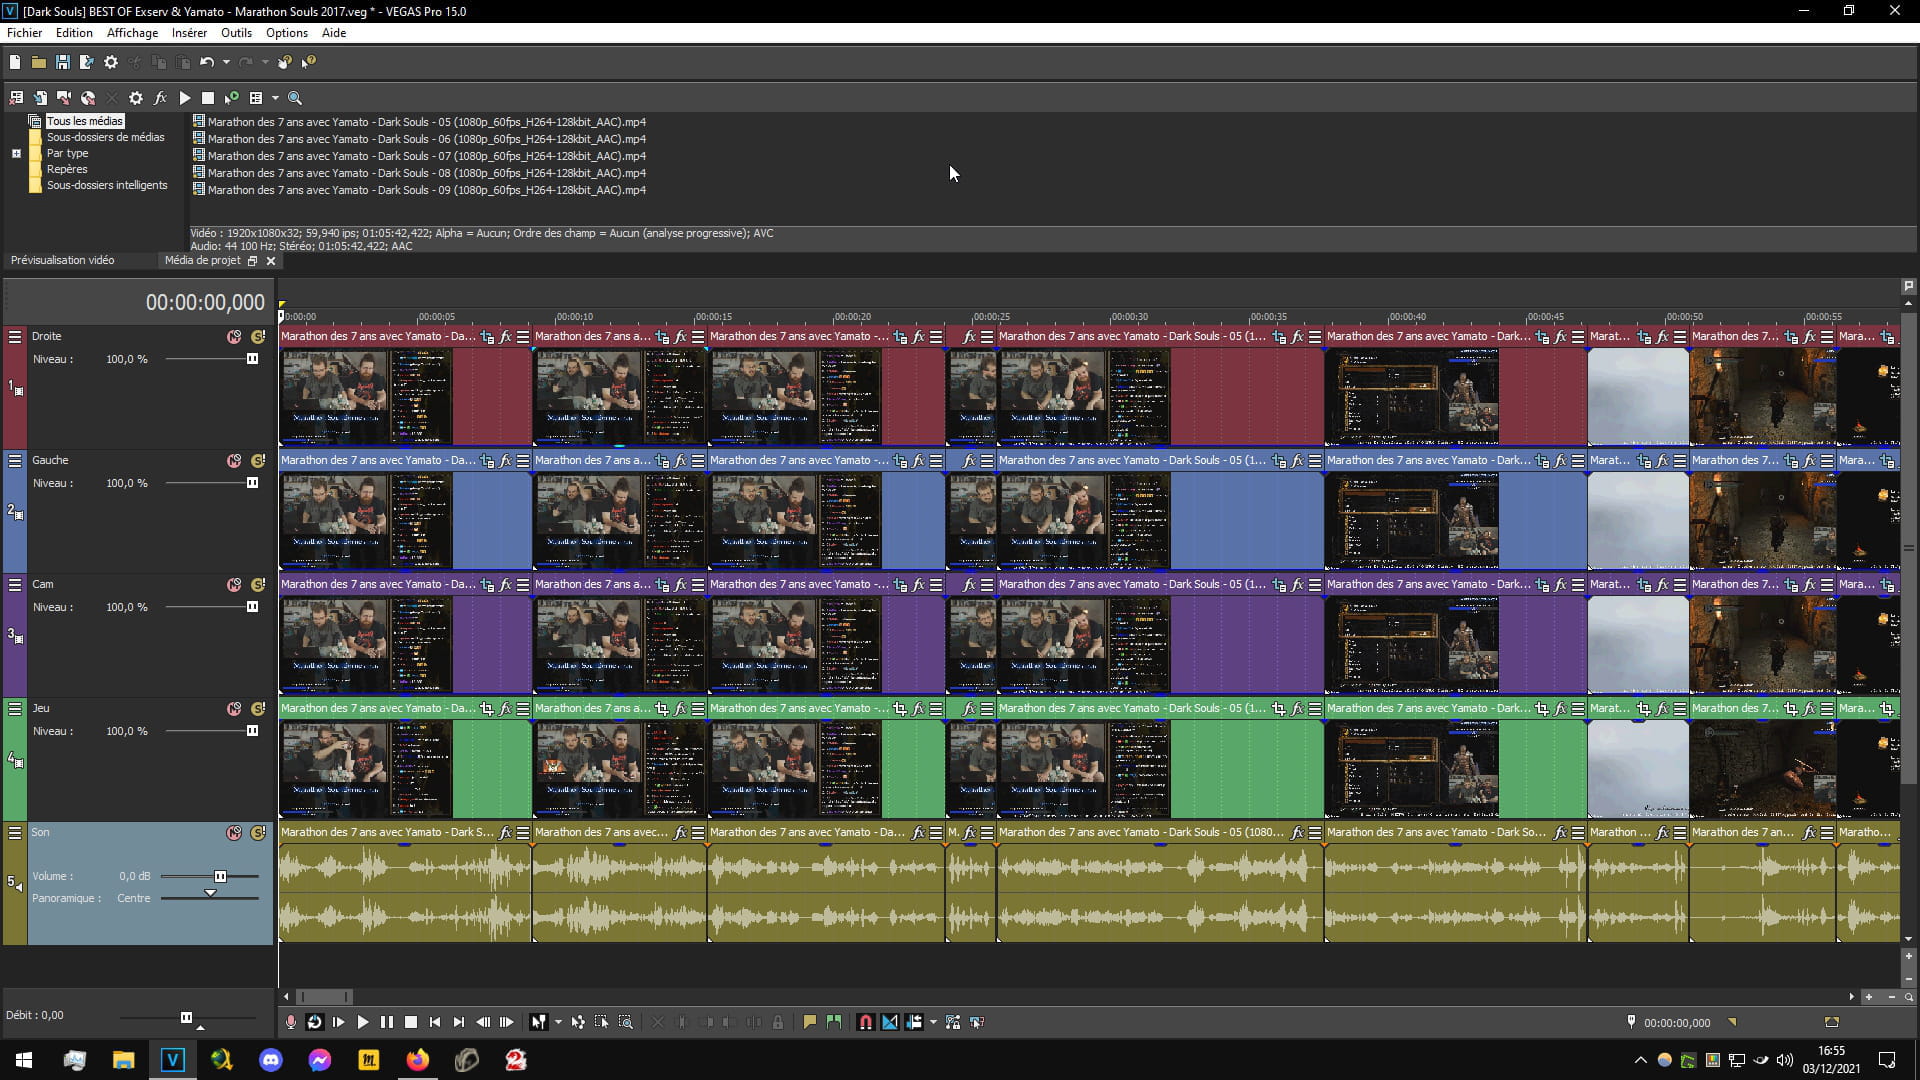The image size is (1920, 1080).
Task: Click the Undo arrow icon
Action: [x=206, y=62]
